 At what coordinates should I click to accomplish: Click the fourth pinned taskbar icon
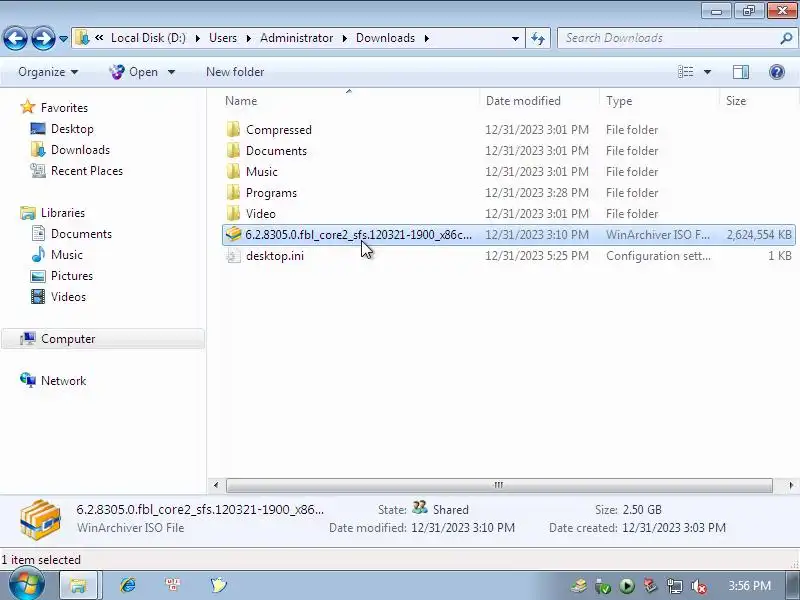tap(218, 585)
